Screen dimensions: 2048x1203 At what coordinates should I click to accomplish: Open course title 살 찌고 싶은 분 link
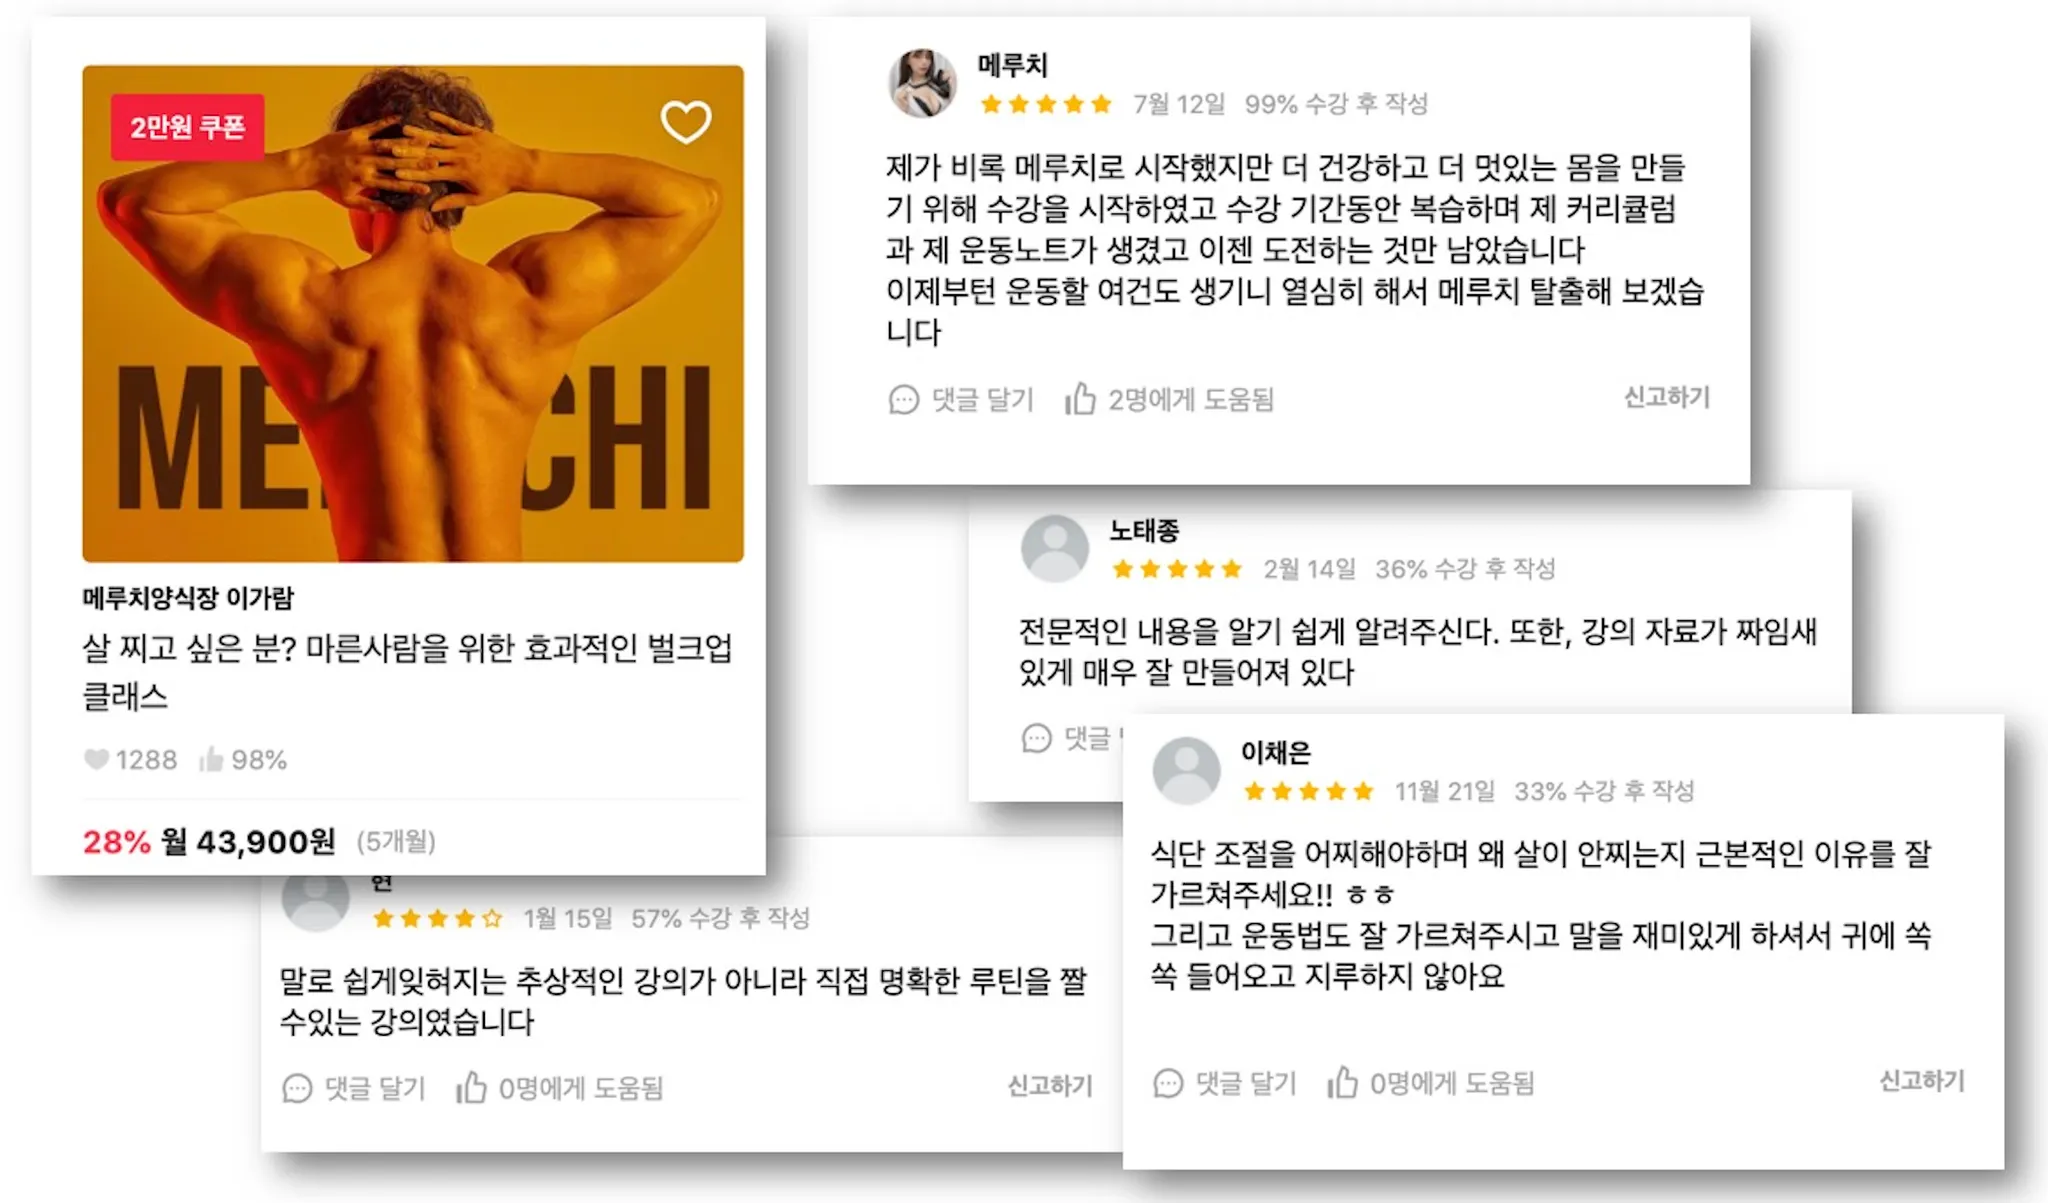click(x=407, y=670)
